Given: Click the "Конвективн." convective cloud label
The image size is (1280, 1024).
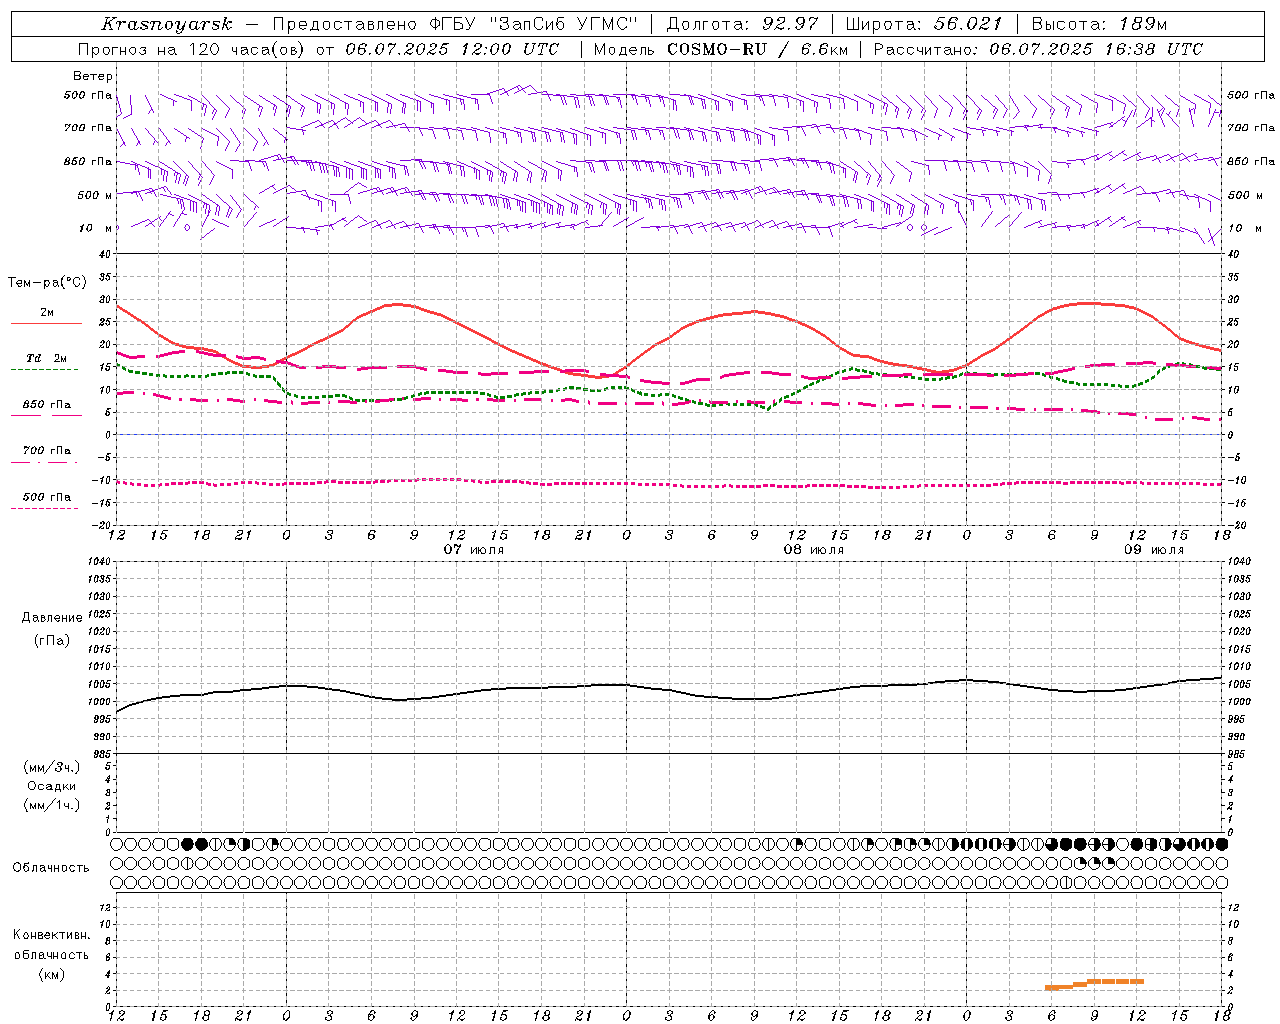Looking at the screenshot, I should click(x=51, y=935).
